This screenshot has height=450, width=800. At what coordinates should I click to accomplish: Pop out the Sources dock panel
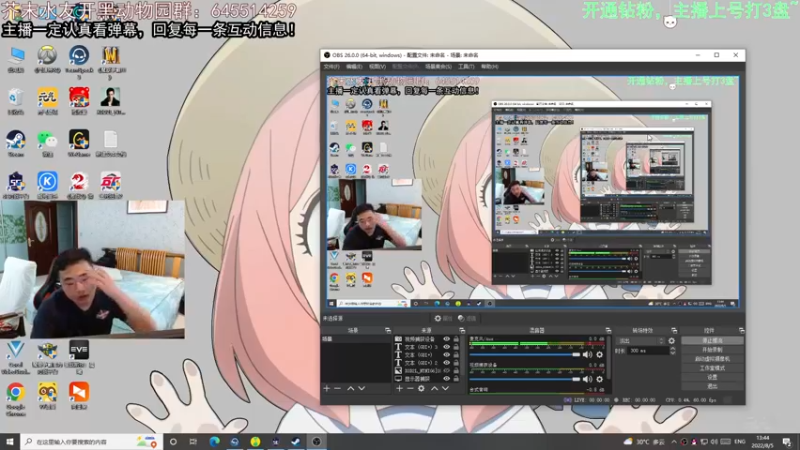point(462,331)
